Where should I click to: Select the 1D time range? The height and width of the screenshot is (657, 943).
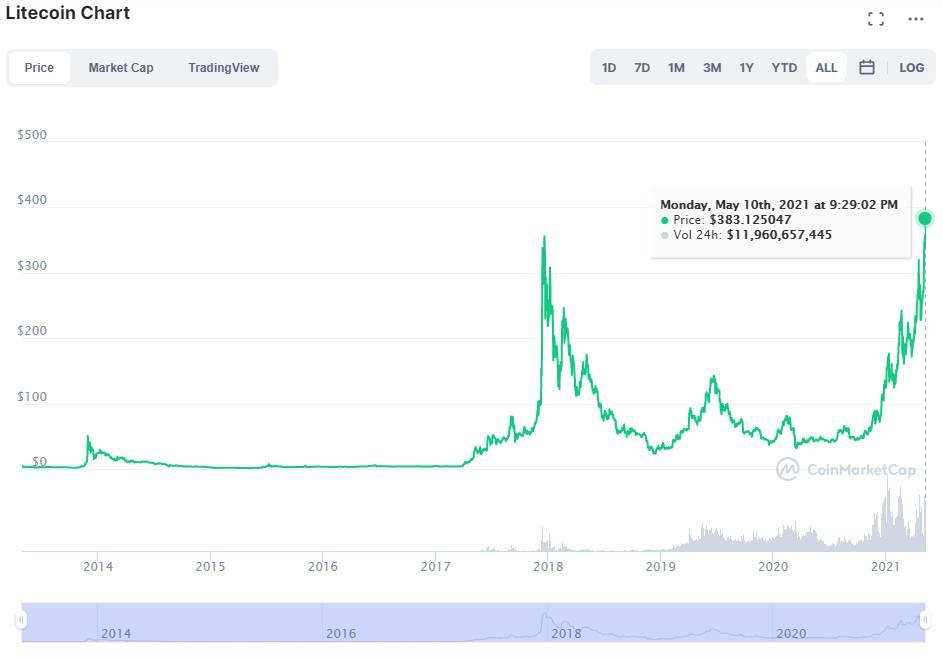609,68
